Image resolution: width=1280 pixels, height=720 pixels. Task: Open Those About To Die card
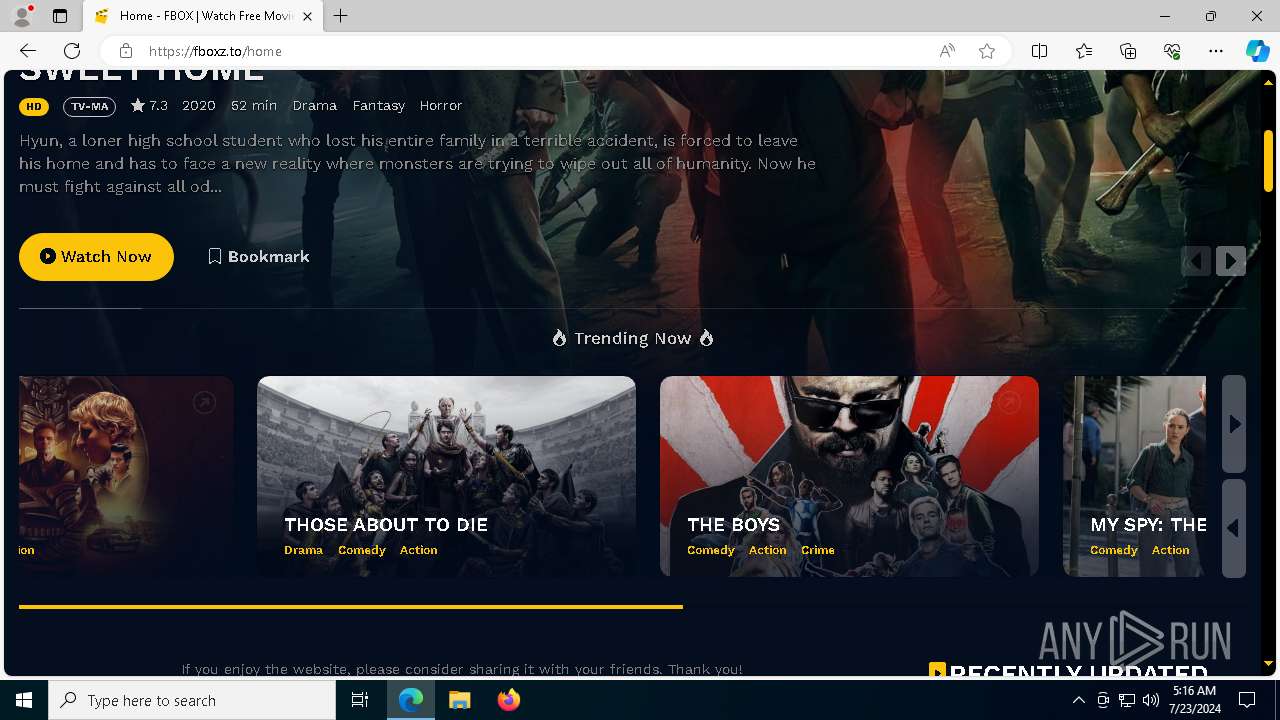click(x=446, y=476)
